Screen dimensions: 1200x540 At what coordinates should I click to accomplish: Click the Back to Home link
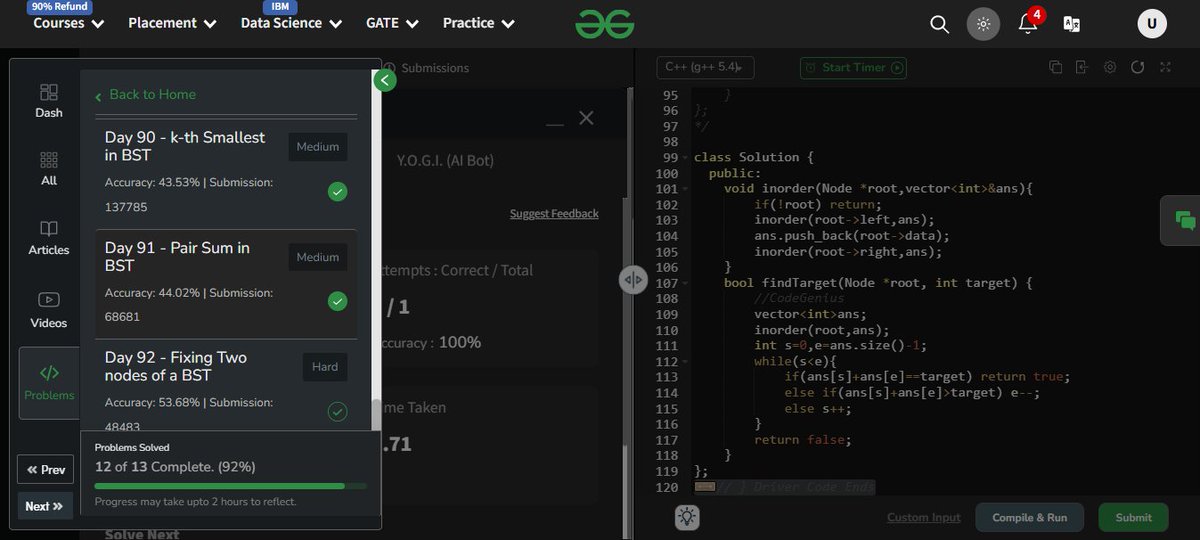pyautogui.click(x=145, y=94)
